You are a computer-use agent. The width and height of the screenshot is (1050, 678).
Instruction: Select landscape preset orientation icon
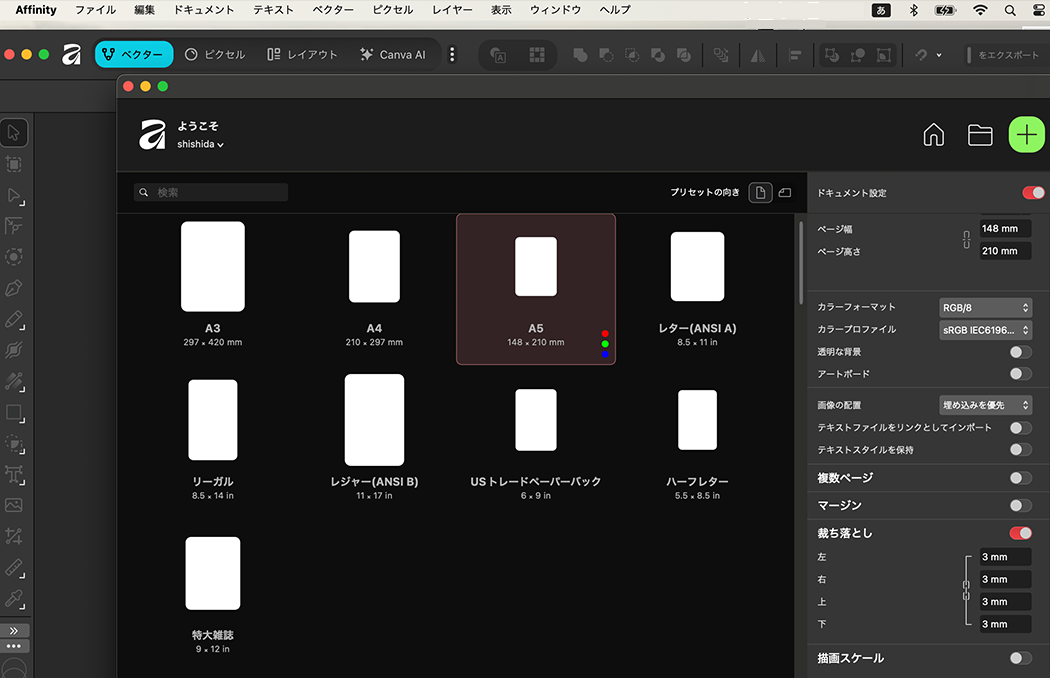pyautogui.click(x=785, y=192)
